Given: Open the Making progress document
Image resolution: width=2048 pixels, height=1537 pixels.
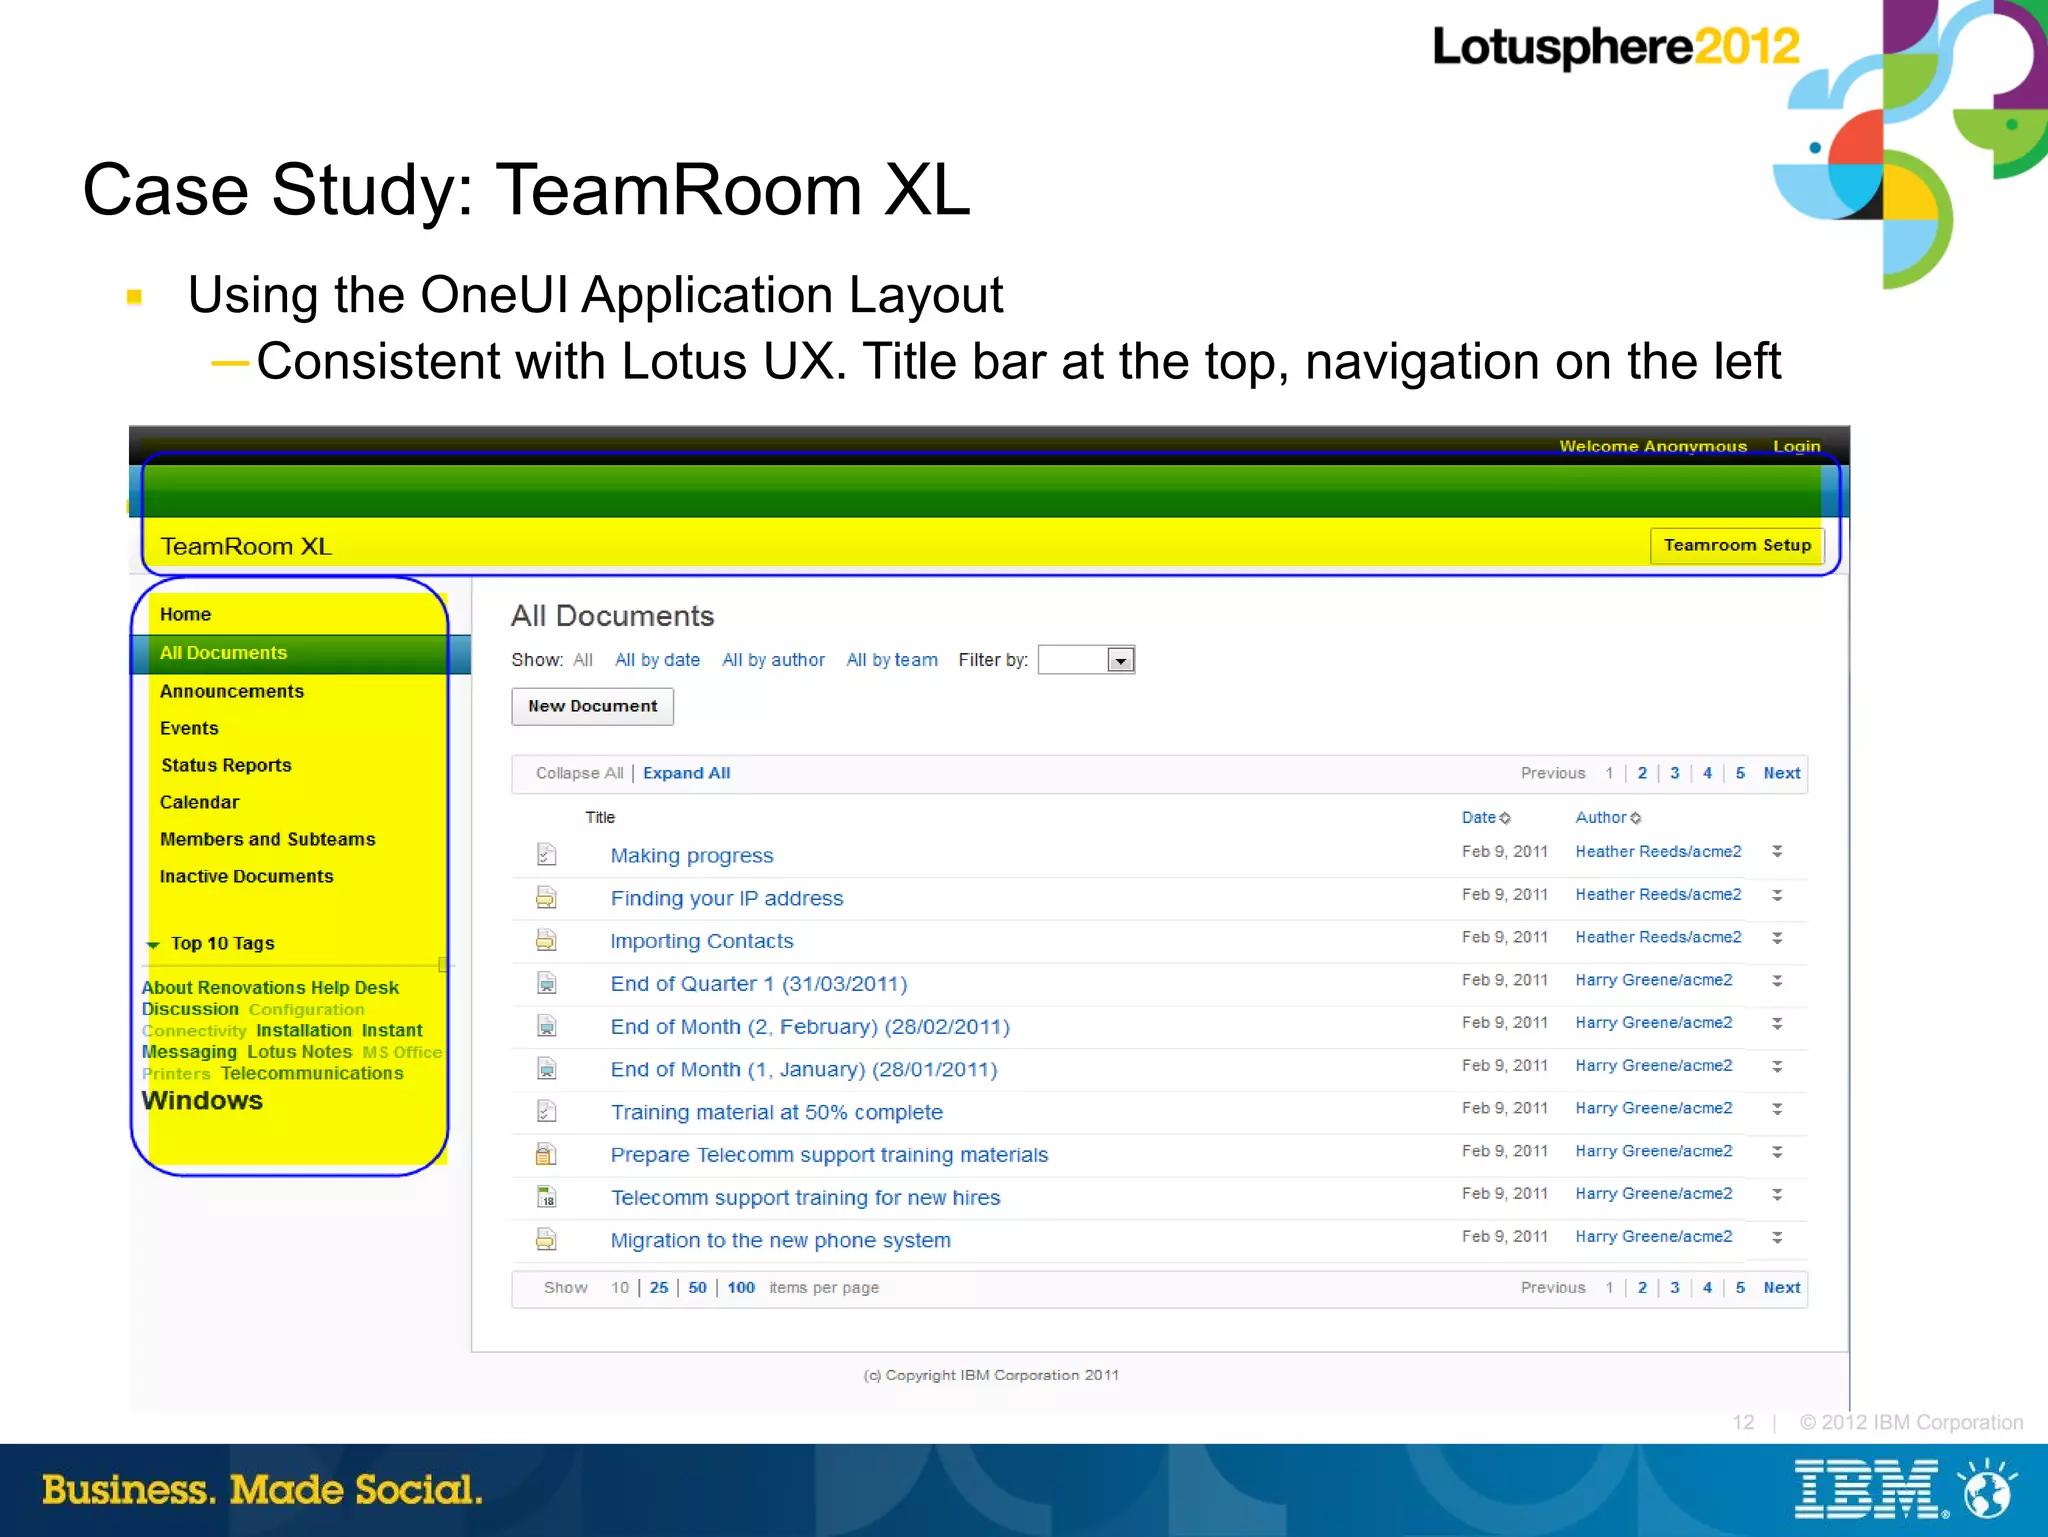Looking at the screenshot, I should click(692, 856).
